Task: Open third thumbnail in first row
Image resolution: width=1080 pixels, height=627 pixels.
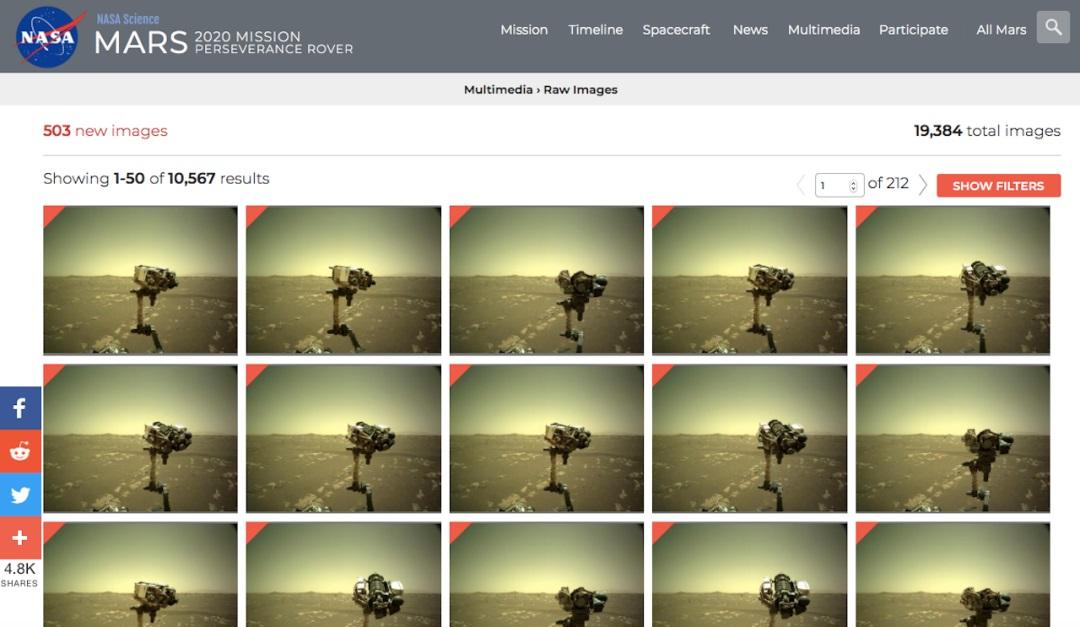Action: [x=547, y=280]
